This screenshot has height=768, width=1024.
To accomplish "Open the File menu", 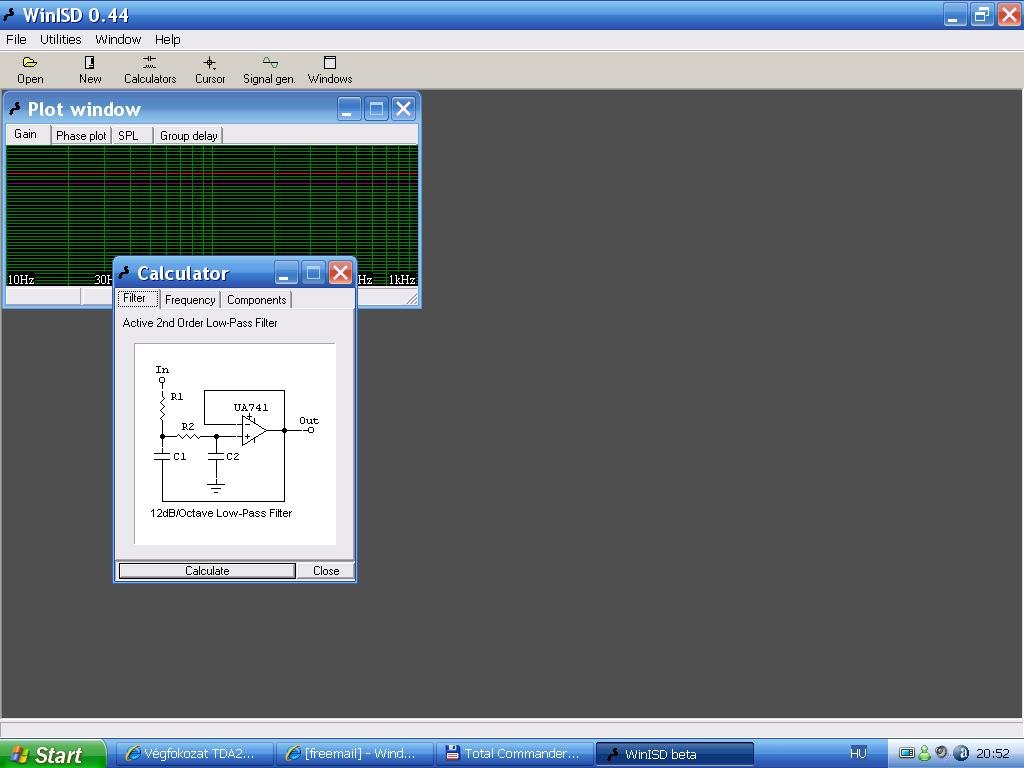I will coord(16,40).
